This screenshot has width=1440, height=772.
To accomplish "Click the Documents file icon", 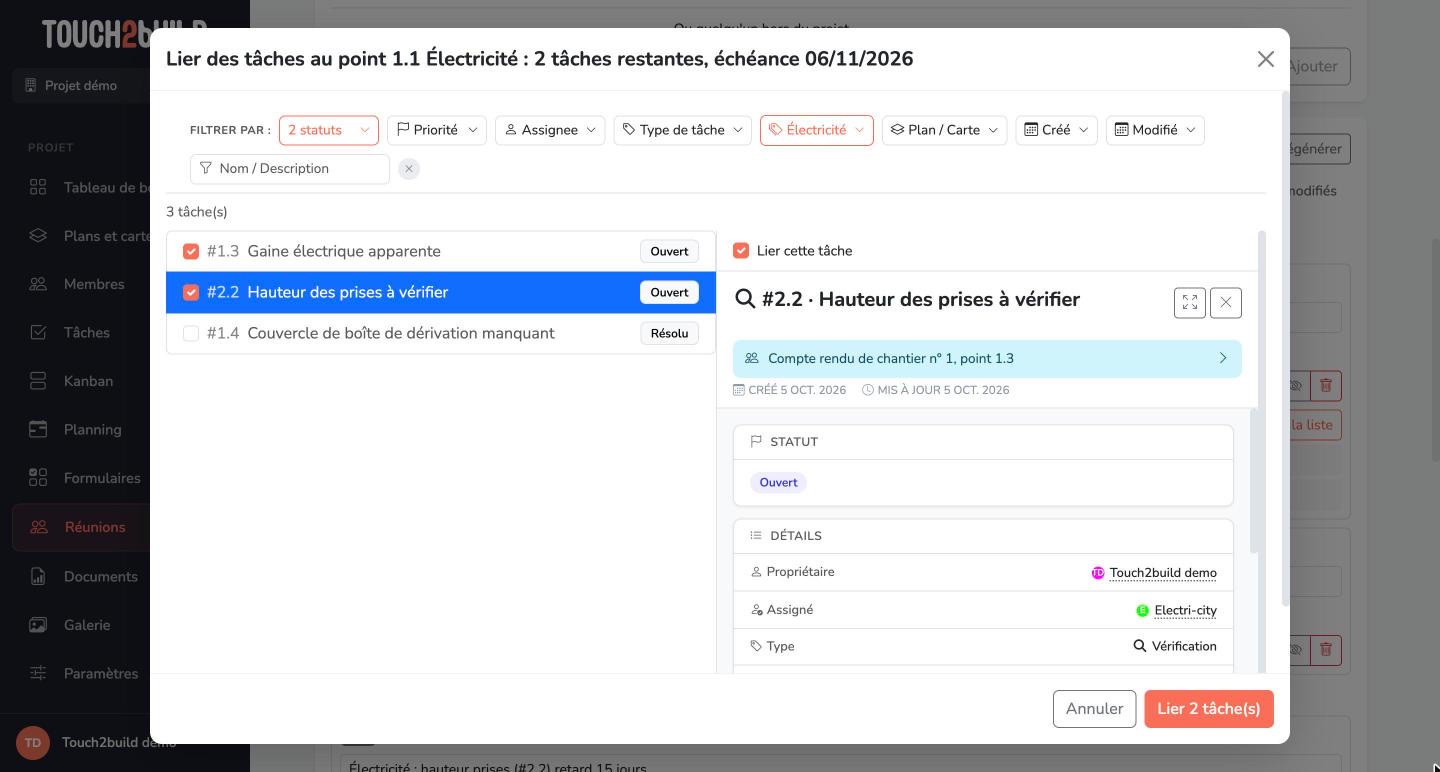I will [38, 576].
